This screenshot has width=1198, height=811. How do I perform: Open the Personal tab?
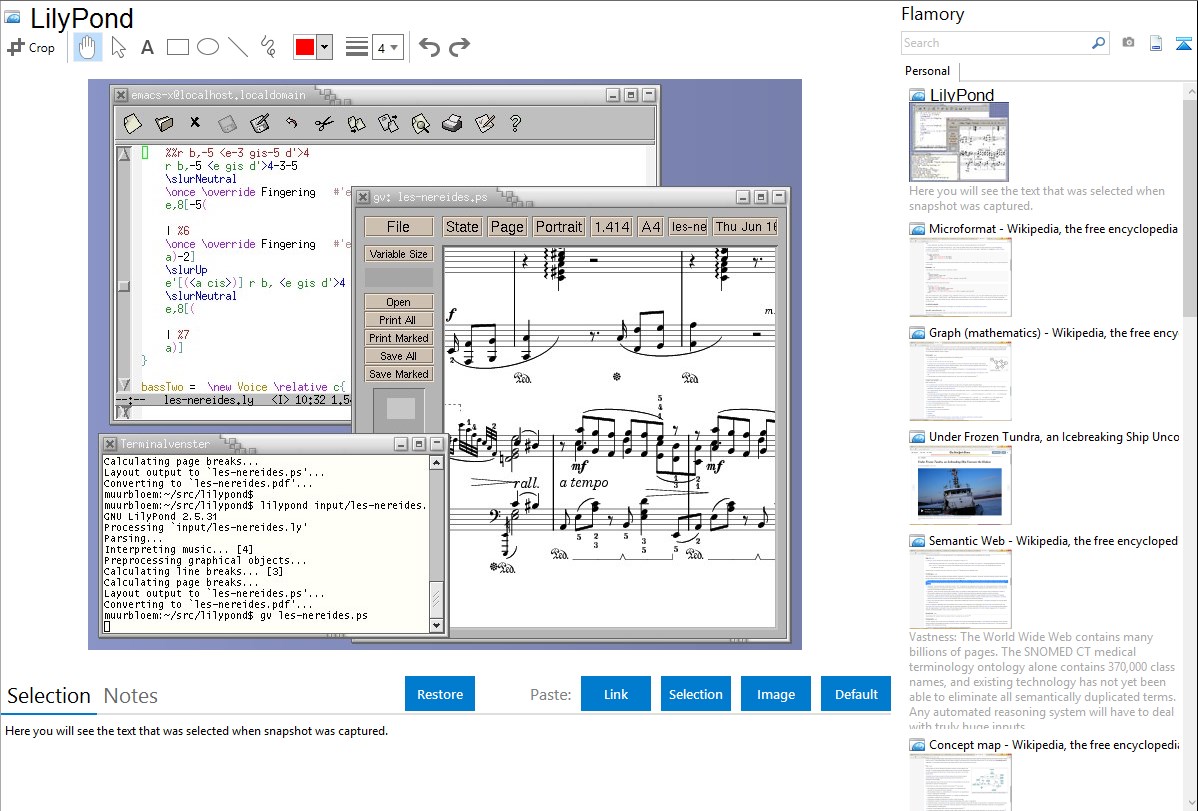coord(927,71)
